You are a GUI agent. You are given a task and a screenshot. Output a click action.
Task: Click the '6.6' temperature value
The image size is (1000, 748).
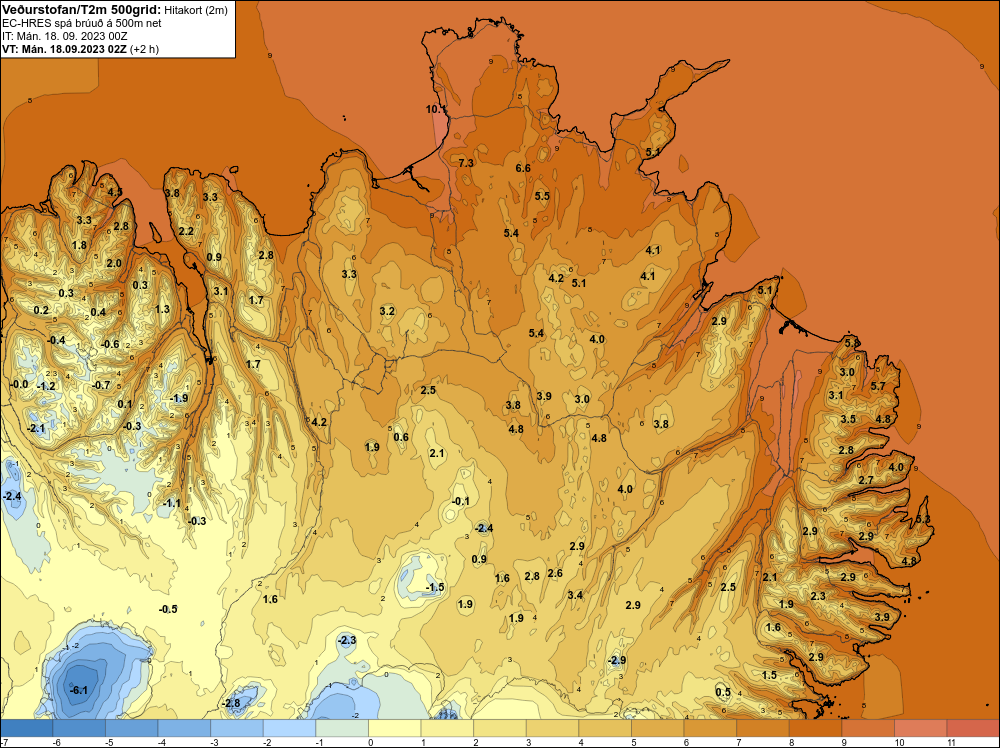tap(523, 168)
